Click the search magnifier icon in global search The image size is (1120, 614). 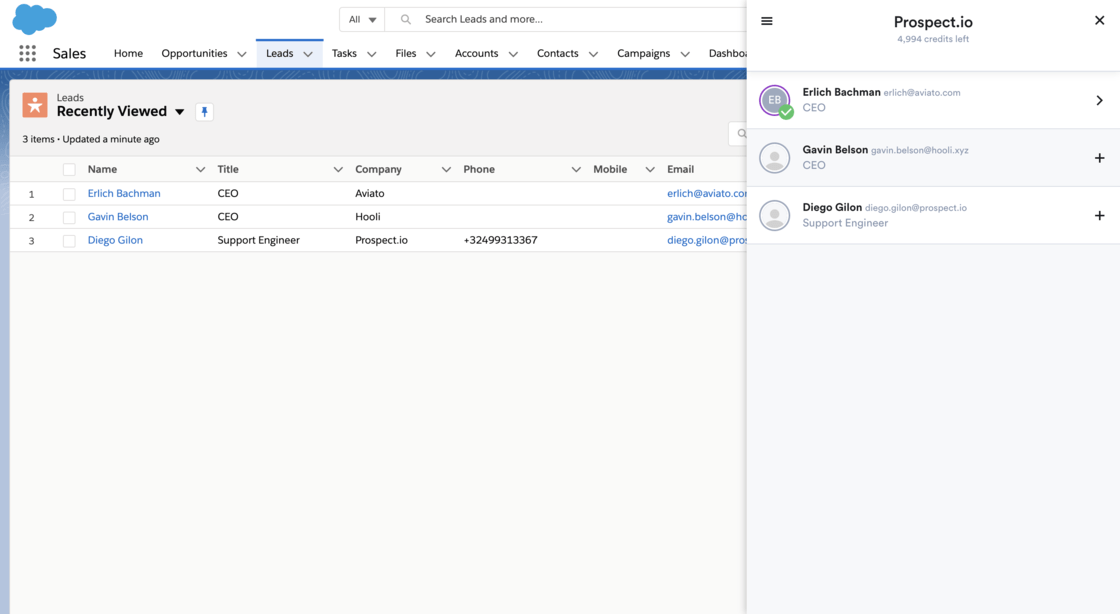(x=406, y=19)
